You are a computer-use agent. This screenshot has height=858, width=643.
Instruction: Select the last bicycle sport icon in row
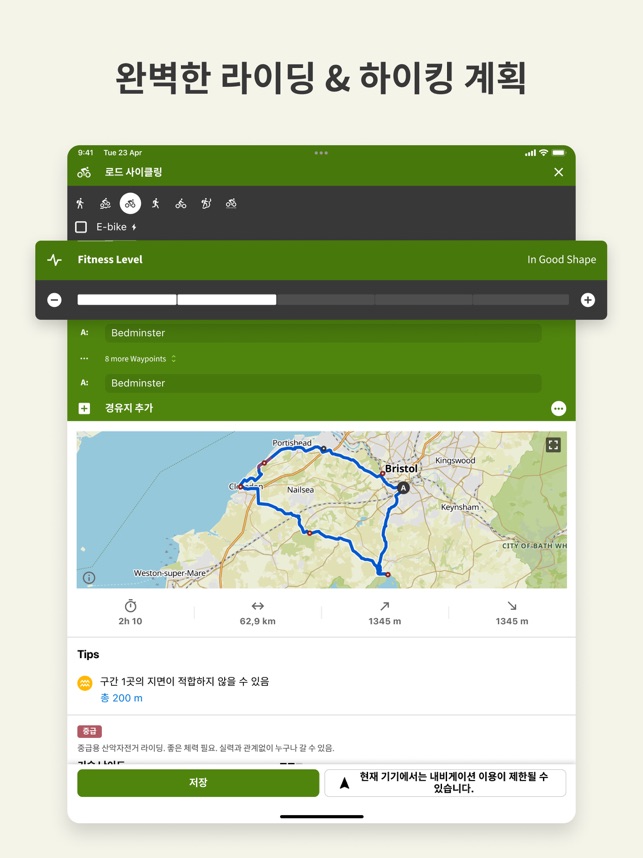click(231, 204)
